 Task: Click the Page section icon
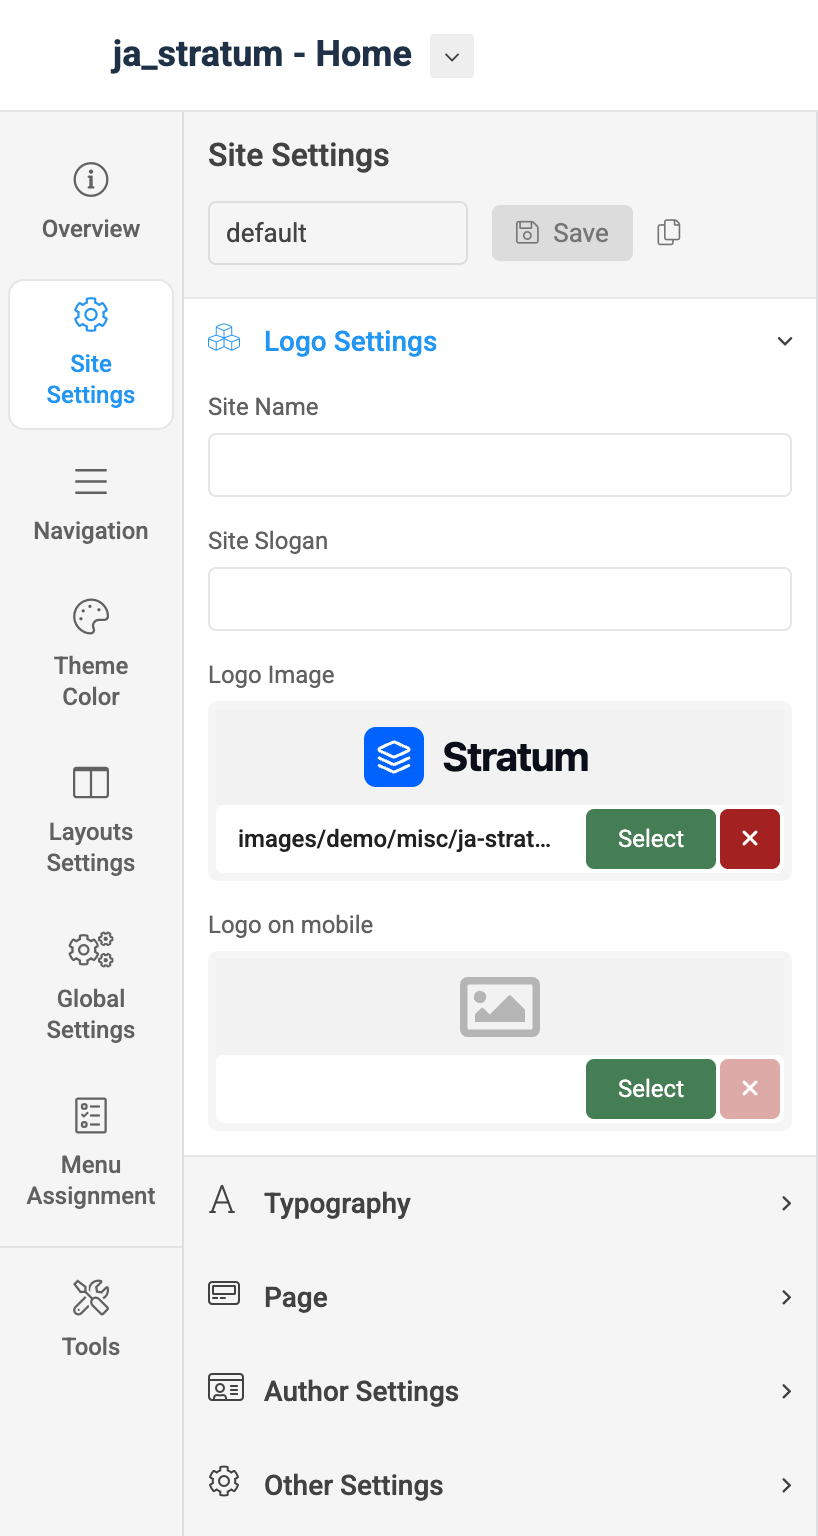[x=224, y=1294]
